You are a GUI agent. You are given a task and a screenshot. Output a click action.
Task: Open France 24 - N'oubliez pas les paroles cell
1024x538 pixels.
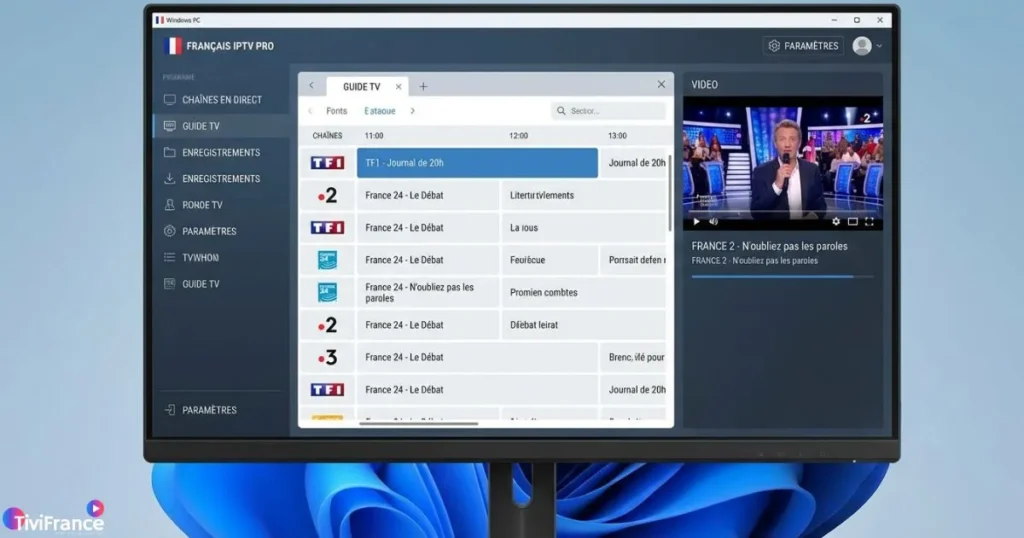[x=428, y=293]
